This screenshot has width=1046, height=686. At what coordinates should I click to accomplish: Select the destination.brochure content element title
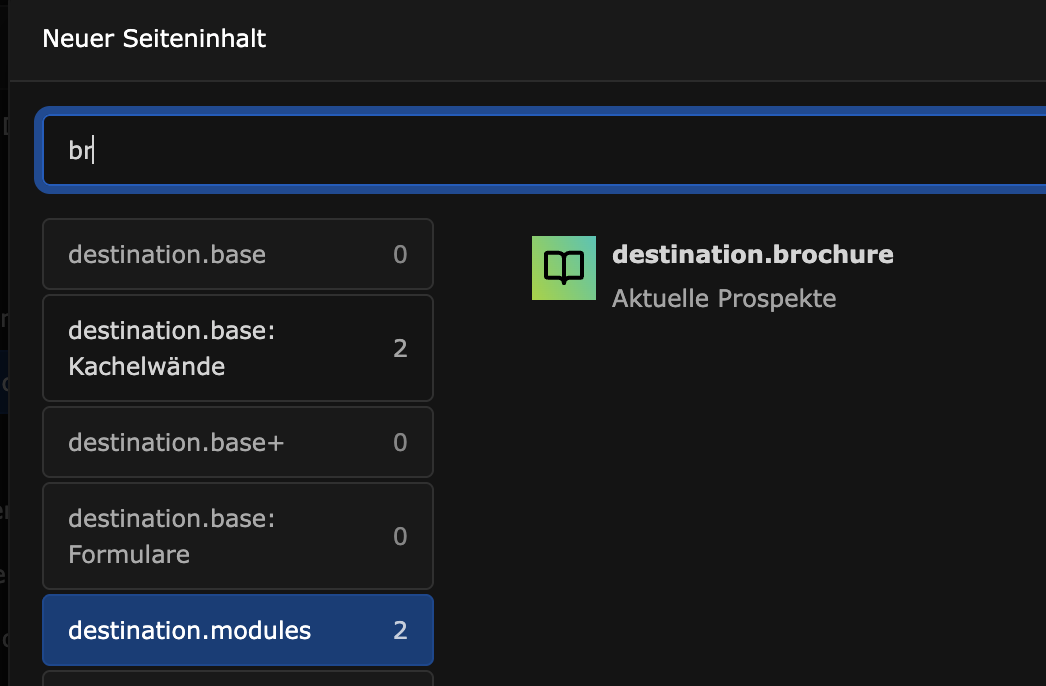coord(752,254)
